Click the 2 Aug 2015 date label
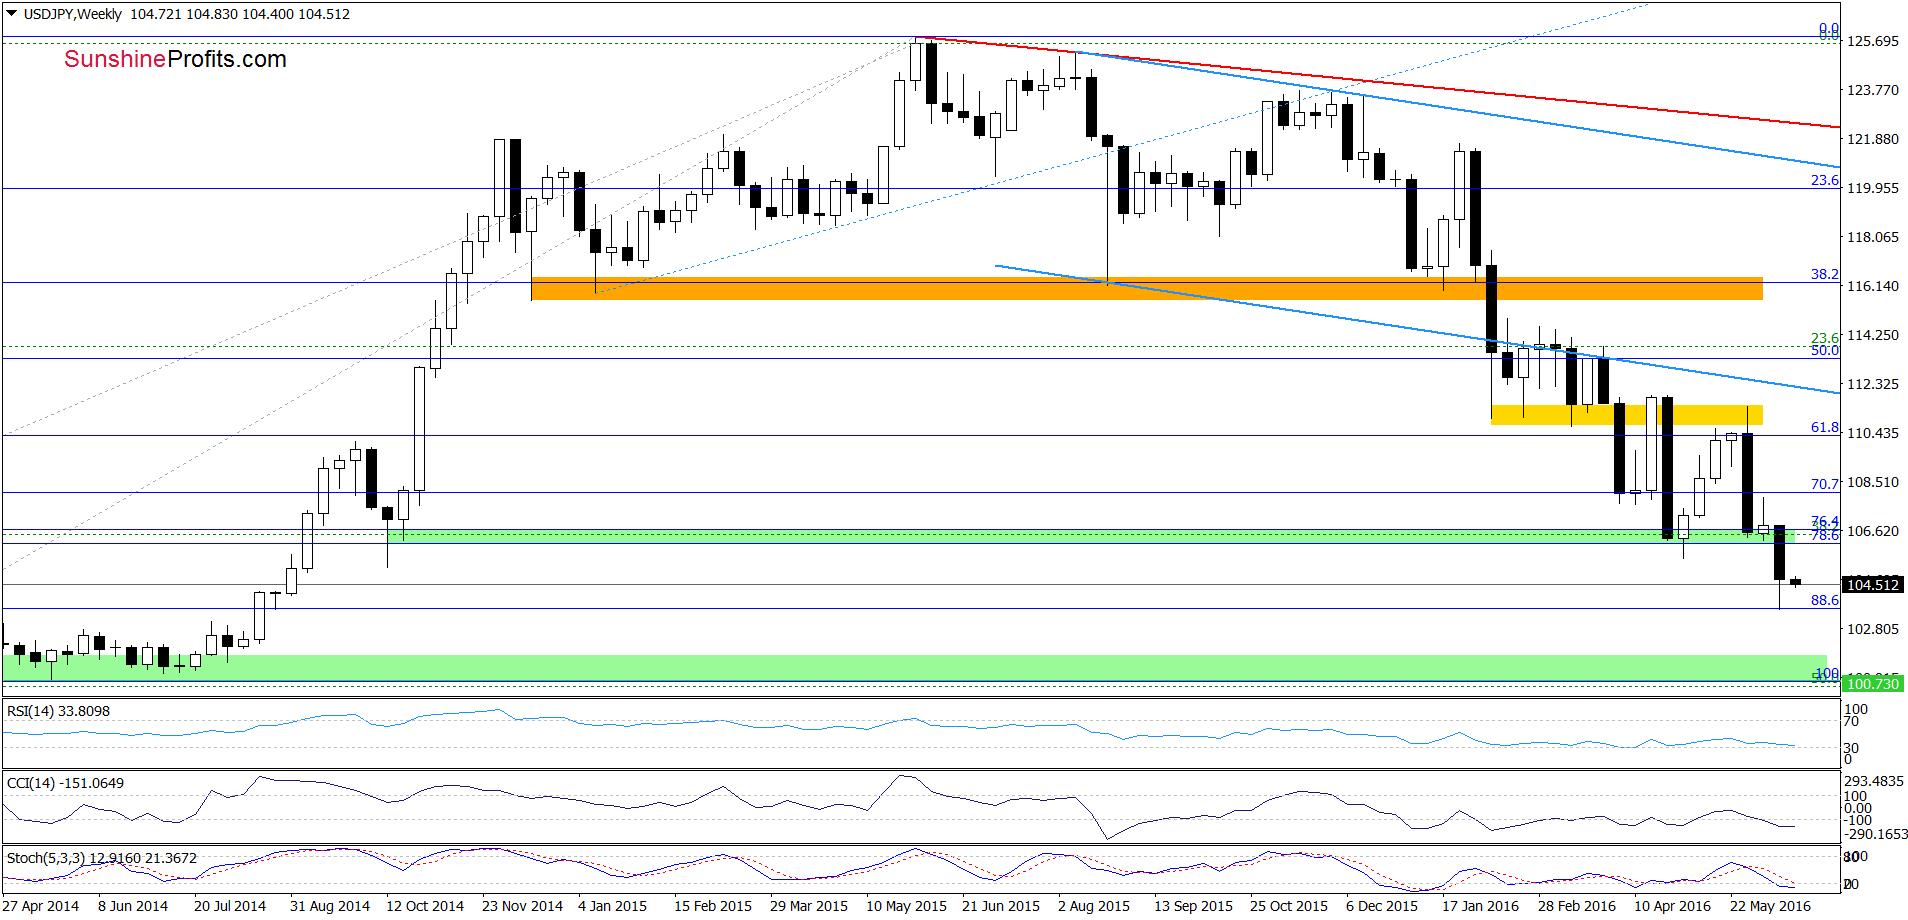This screenshot has width=1908, height=920. (x=1094, y=906)
